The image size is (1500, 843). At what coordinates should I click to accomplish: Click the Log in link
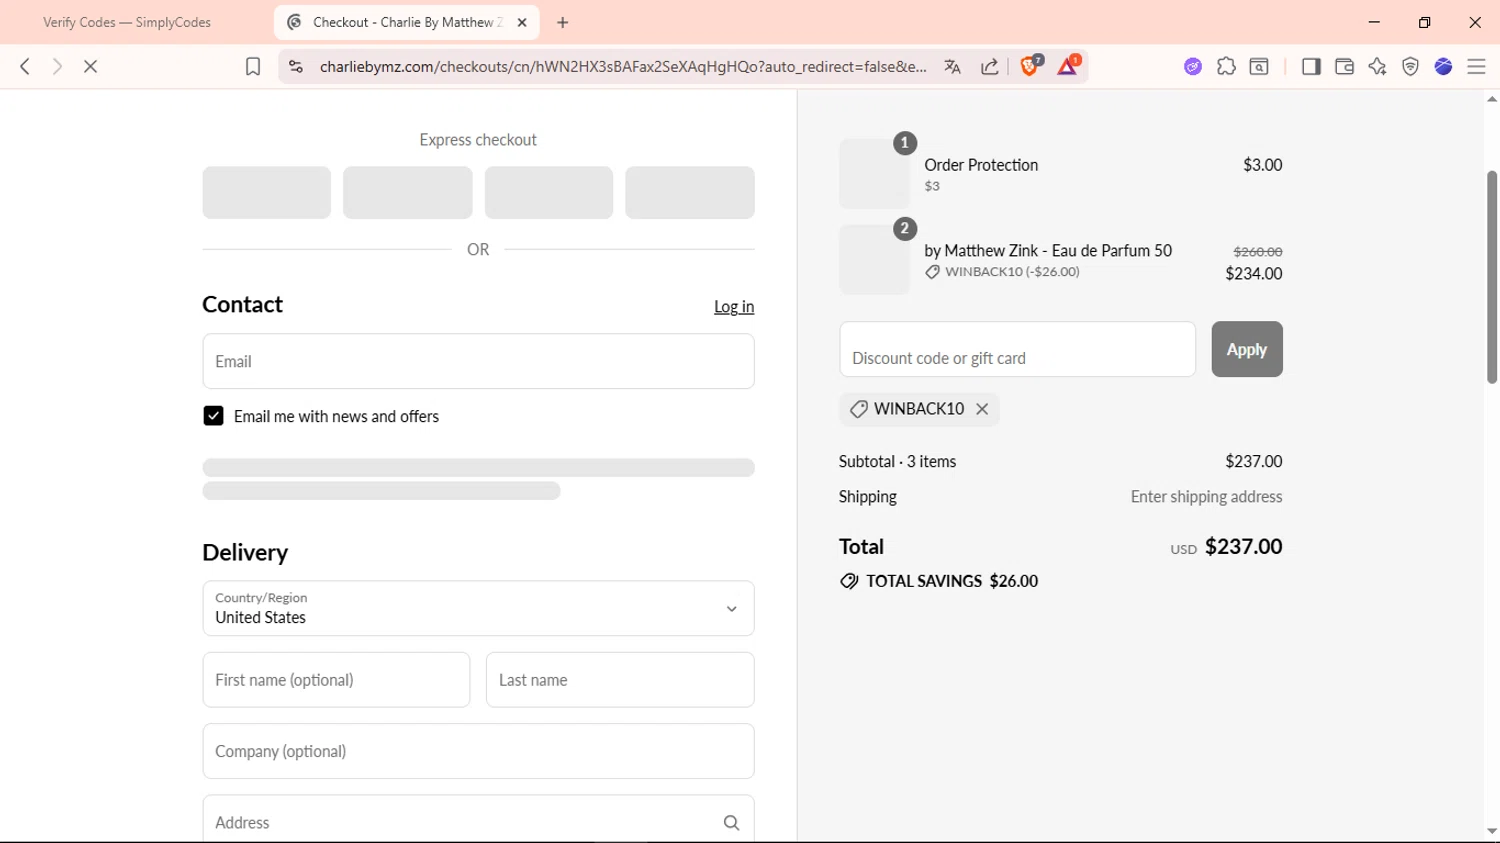click(x=734, y=307)
